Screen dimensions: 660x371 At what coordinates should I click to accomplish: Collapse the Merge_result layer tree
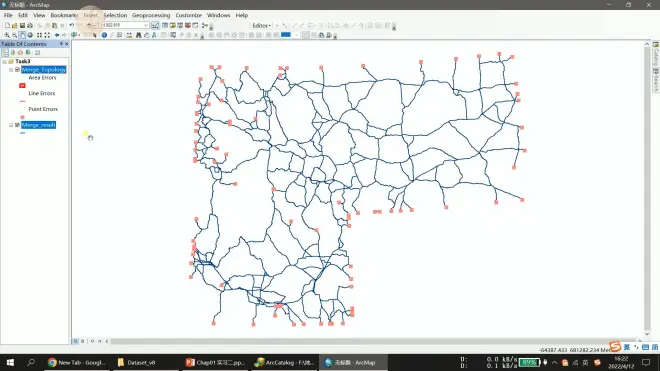11,125
